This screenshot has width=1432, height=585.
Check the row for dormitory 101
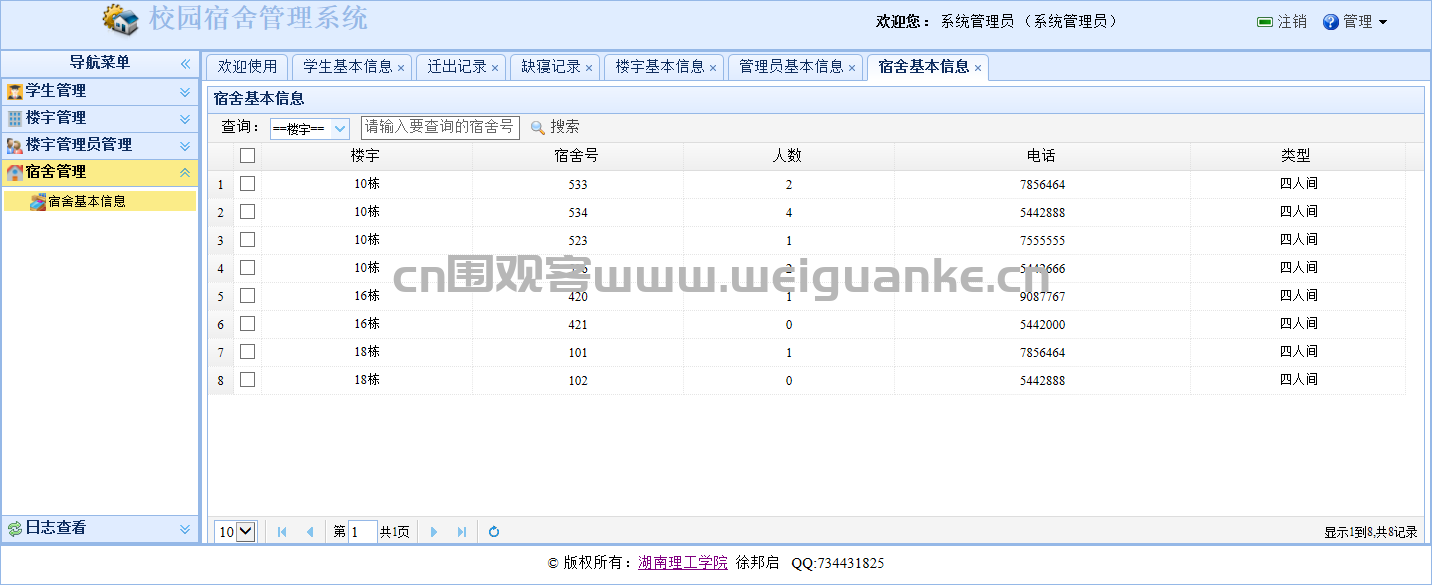(248, 352)
